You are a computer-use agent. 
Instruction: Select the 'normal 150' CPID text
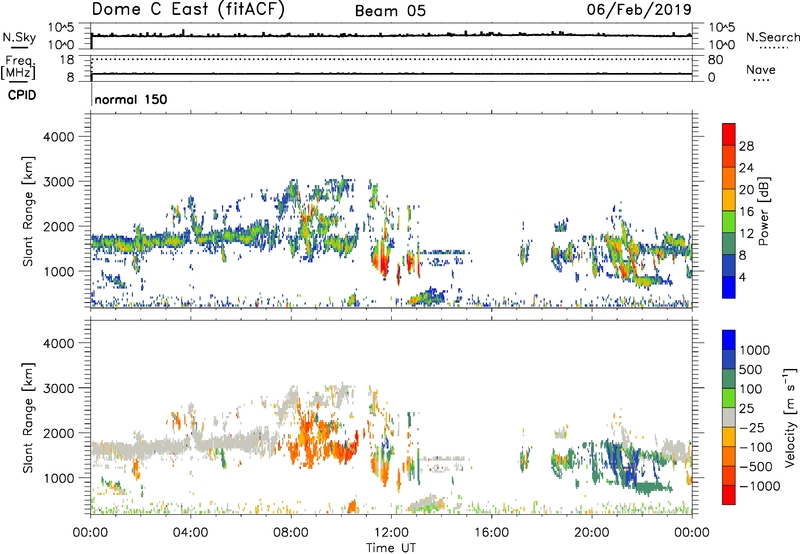(x=131, y=99)
